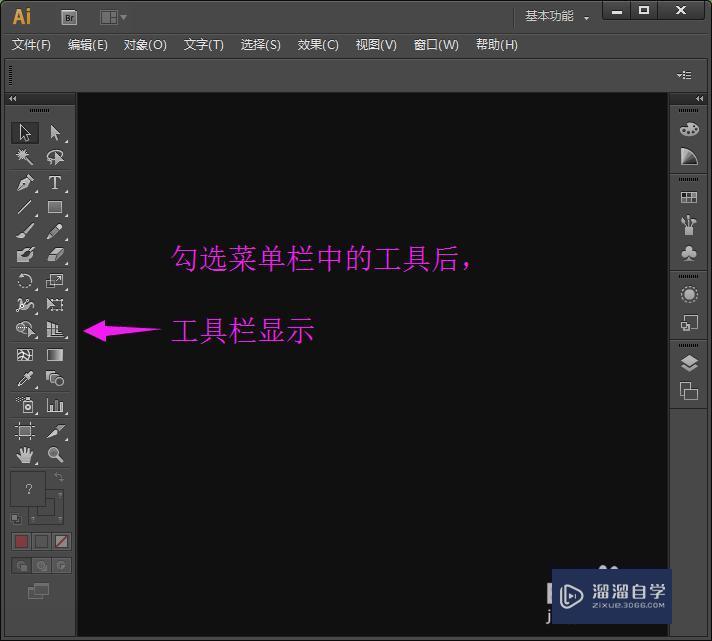Select the Width/Warp tool
The height and width of the screenshot is (641, 712).
click(25, 305)
